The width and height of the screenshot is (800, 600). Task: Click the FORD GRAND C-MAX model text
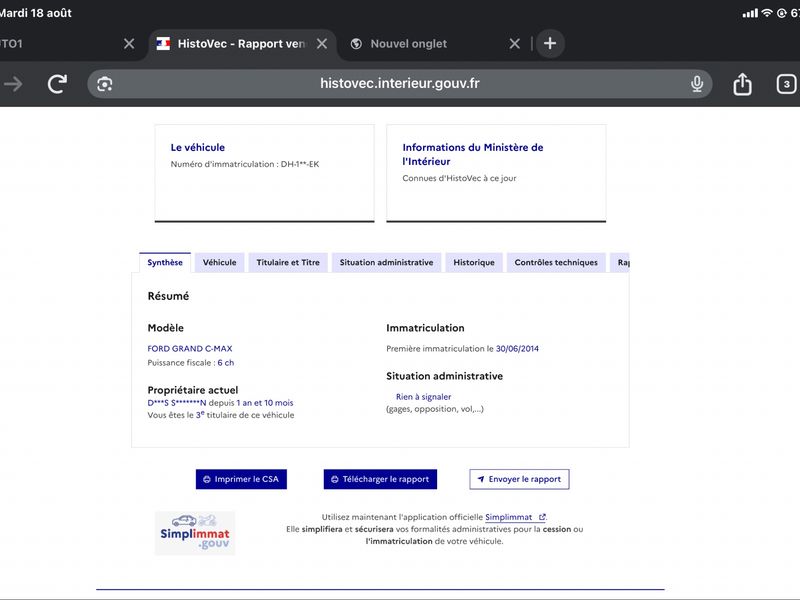tap(190, 348)
